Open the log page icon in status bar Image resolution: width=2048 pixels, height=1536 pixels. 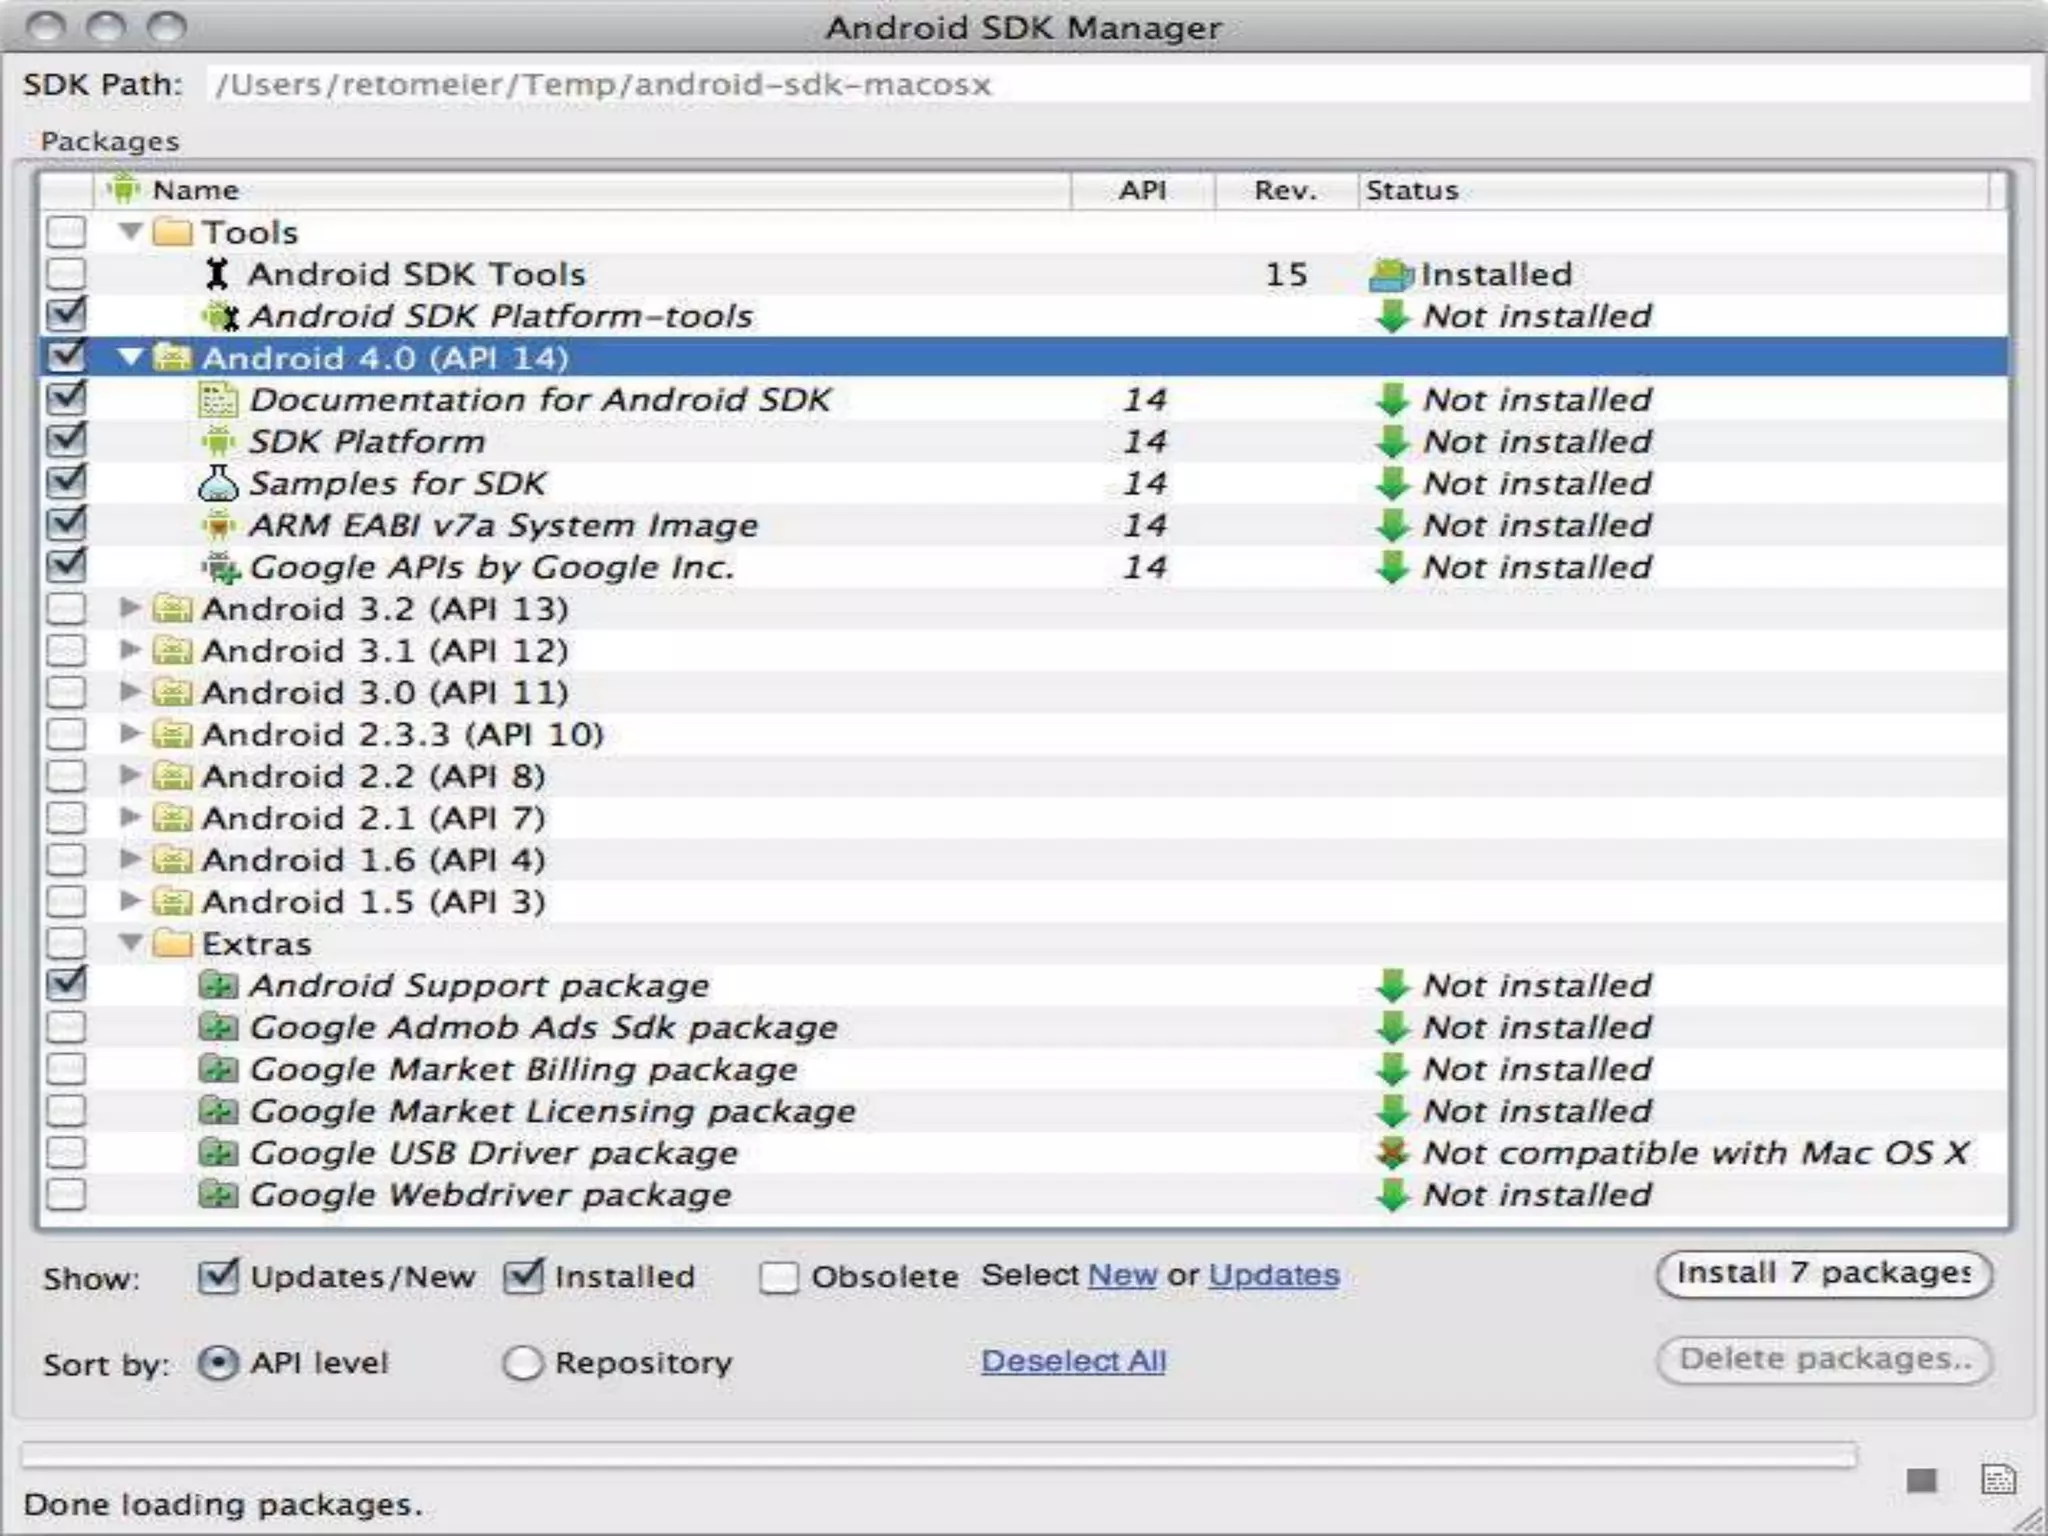pyautogui.click(x=1998, y=1479)
